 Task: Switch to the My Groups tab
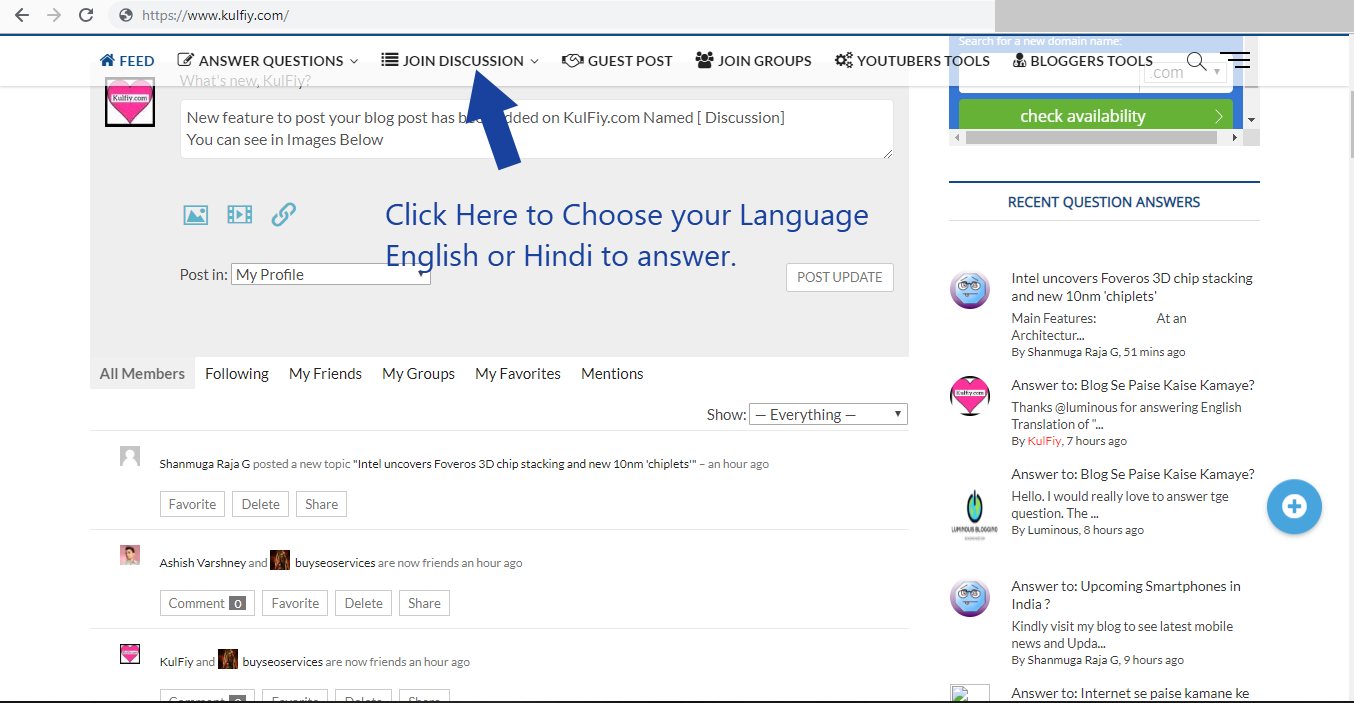pos(418,374)
